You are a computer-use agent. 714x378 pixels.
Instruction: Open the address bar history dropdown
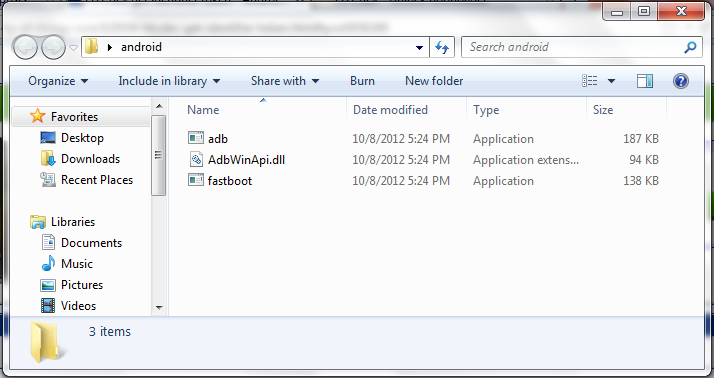[419, 47]
